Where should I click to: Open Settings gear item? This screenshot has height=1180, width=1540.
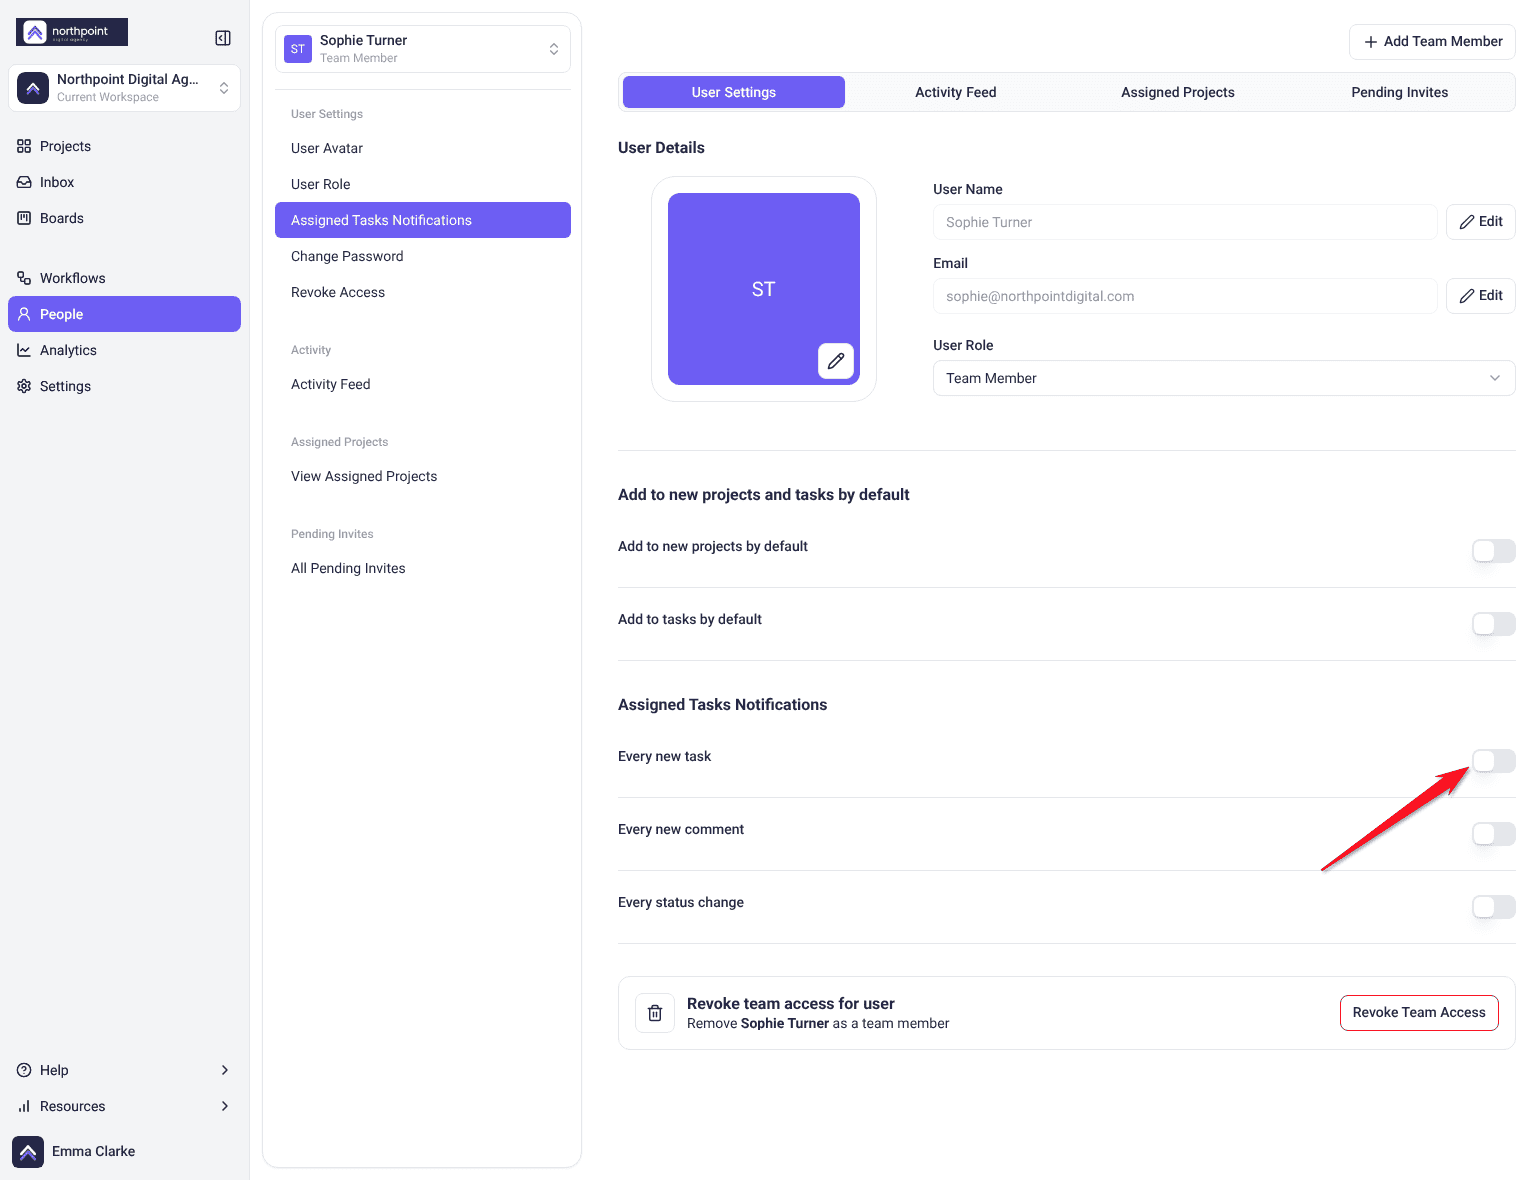click(x=124, y=386)
